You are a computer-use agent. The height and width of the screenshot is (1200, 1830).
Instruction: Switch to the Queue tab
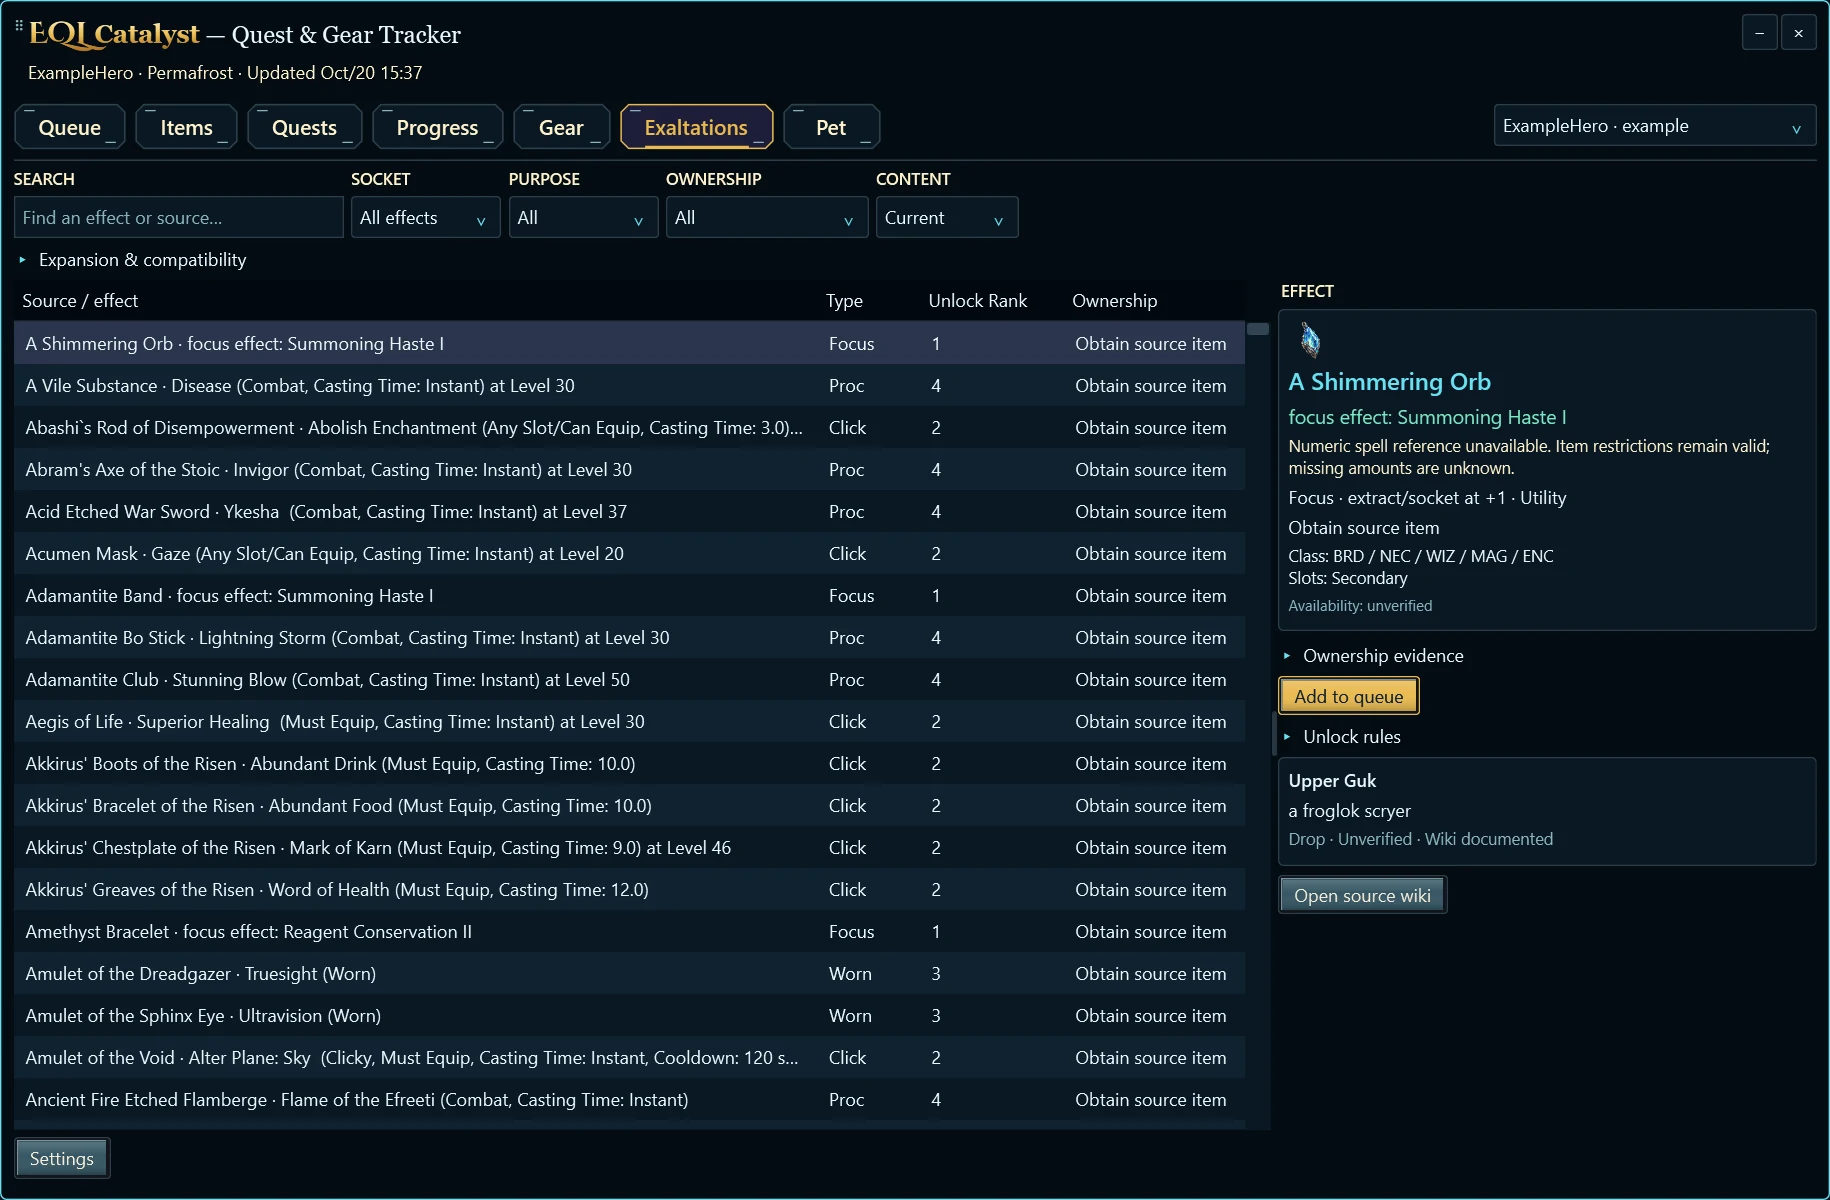[x=70, y=127]
